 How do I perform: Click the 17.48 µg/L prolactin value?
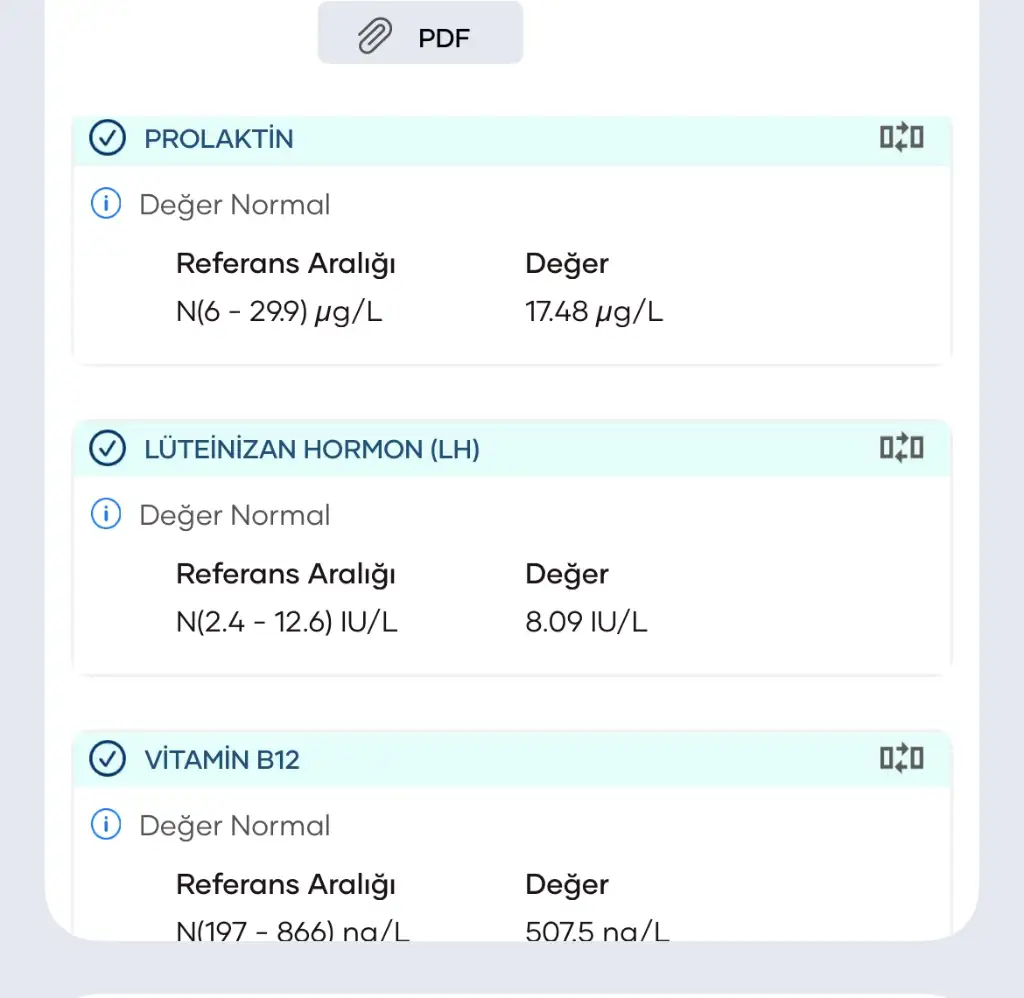[x=594, y=313]
